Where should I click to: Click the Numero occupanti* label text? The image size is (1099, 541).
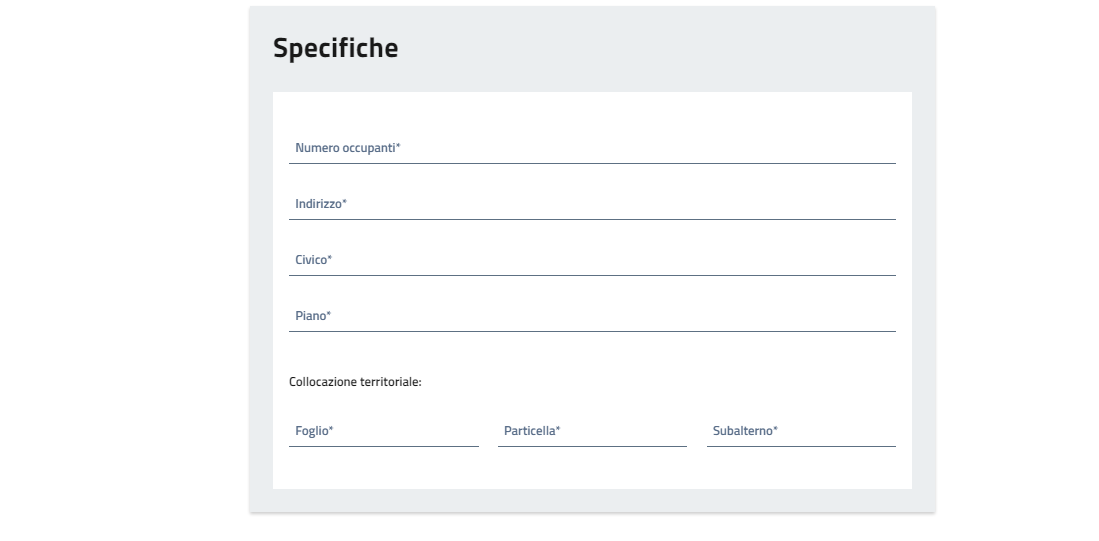pyautogui.click(x=347, y=149)
